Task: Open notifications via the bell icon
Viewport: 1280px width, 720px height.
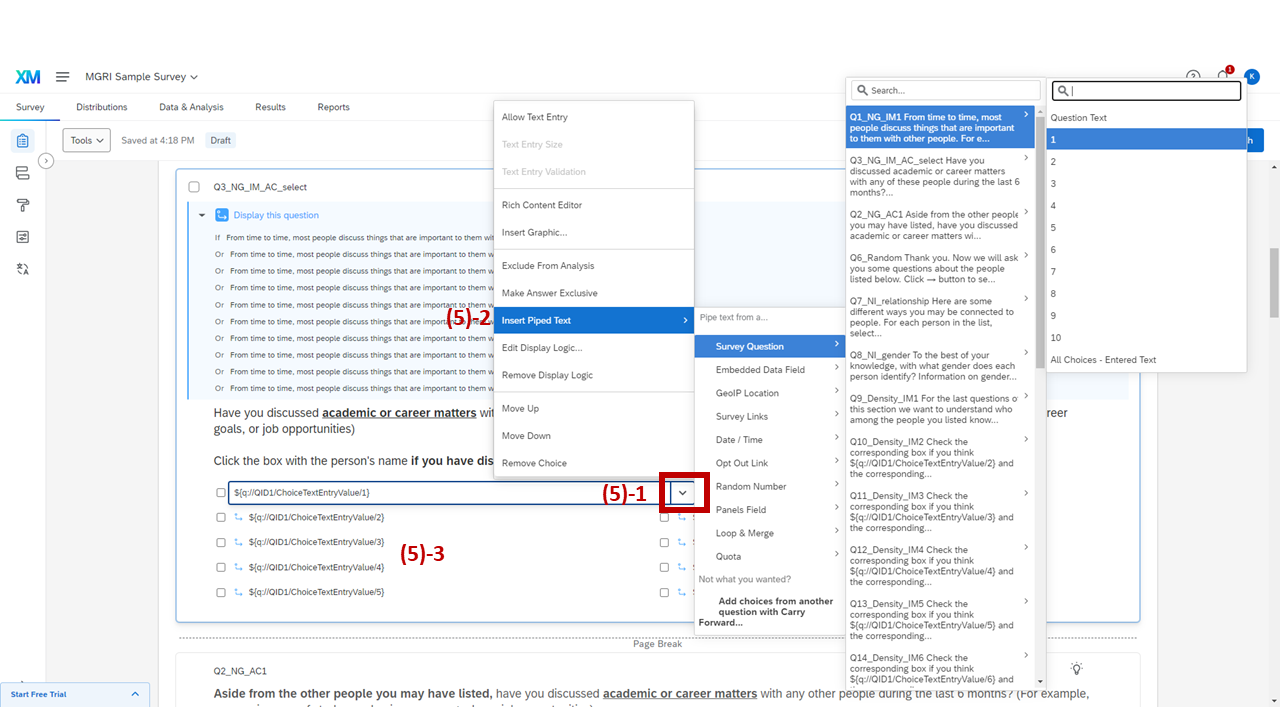Action: tap(1222, 76)
